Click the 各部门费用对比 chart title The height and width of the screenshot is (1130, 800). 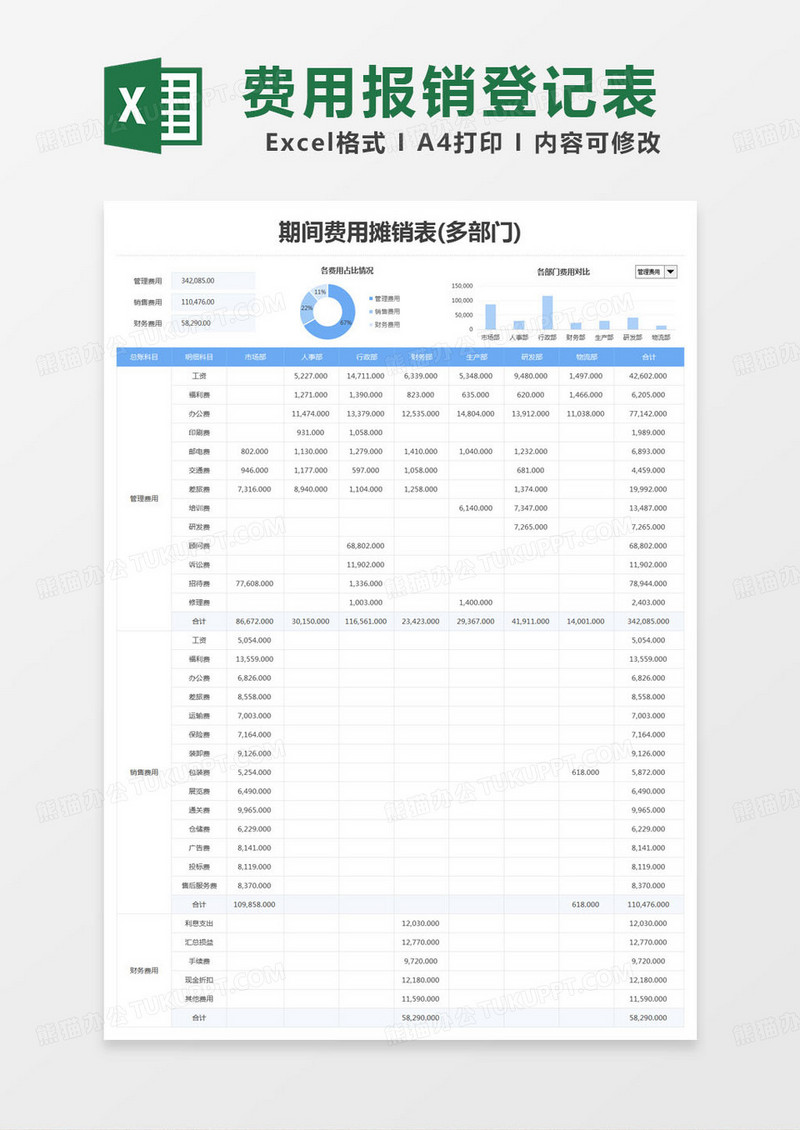[563, 271]
